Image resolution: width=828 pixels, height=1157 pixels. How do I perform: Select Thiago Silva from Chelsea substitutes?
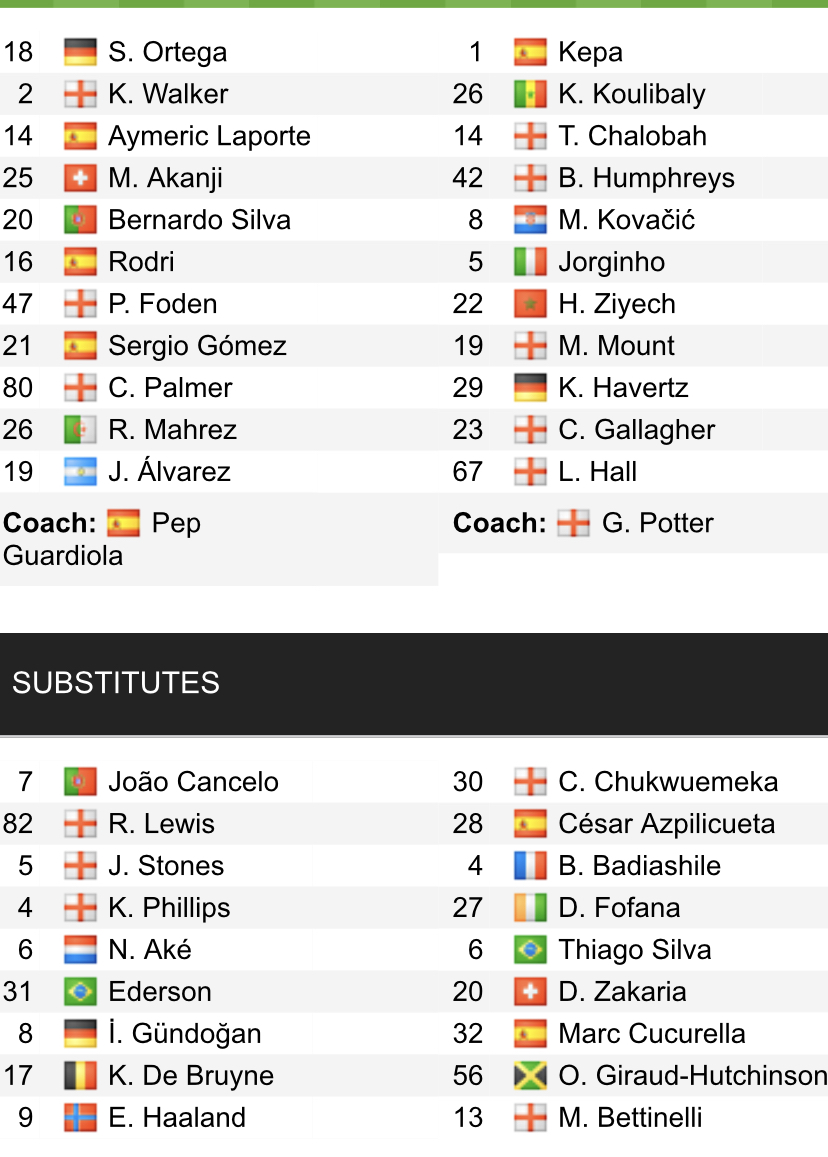(x=635, y=950)
